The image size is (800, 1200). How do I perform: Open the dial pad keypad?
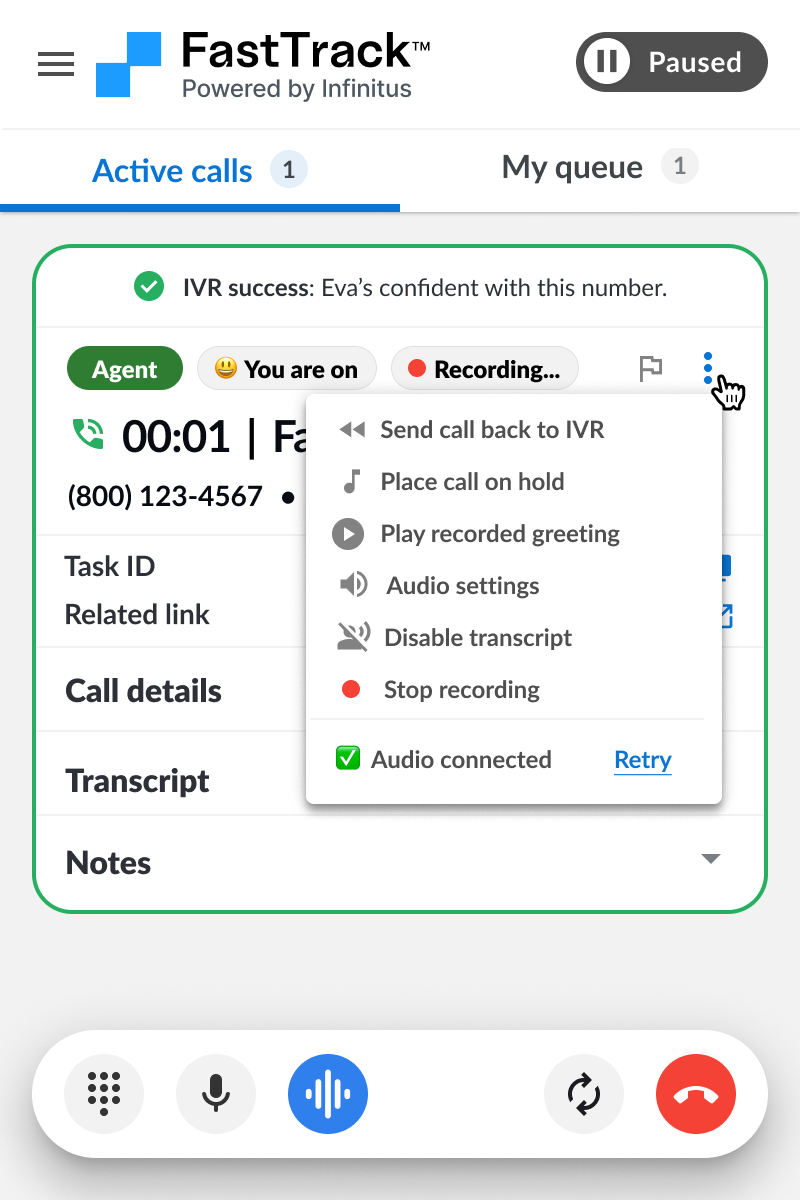[104, 1094]
